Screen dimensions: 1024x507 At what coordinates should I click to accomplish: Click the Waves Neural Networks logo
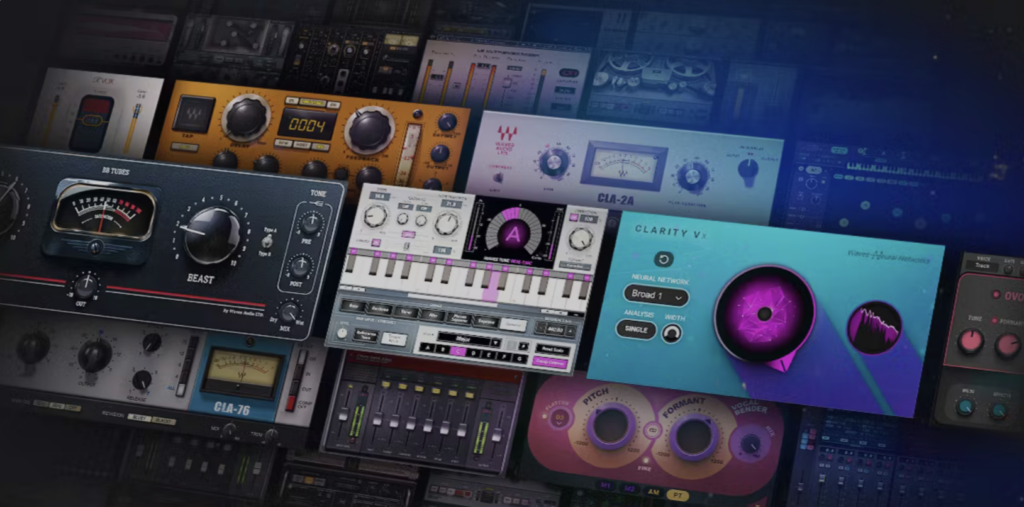coord(888,257)
